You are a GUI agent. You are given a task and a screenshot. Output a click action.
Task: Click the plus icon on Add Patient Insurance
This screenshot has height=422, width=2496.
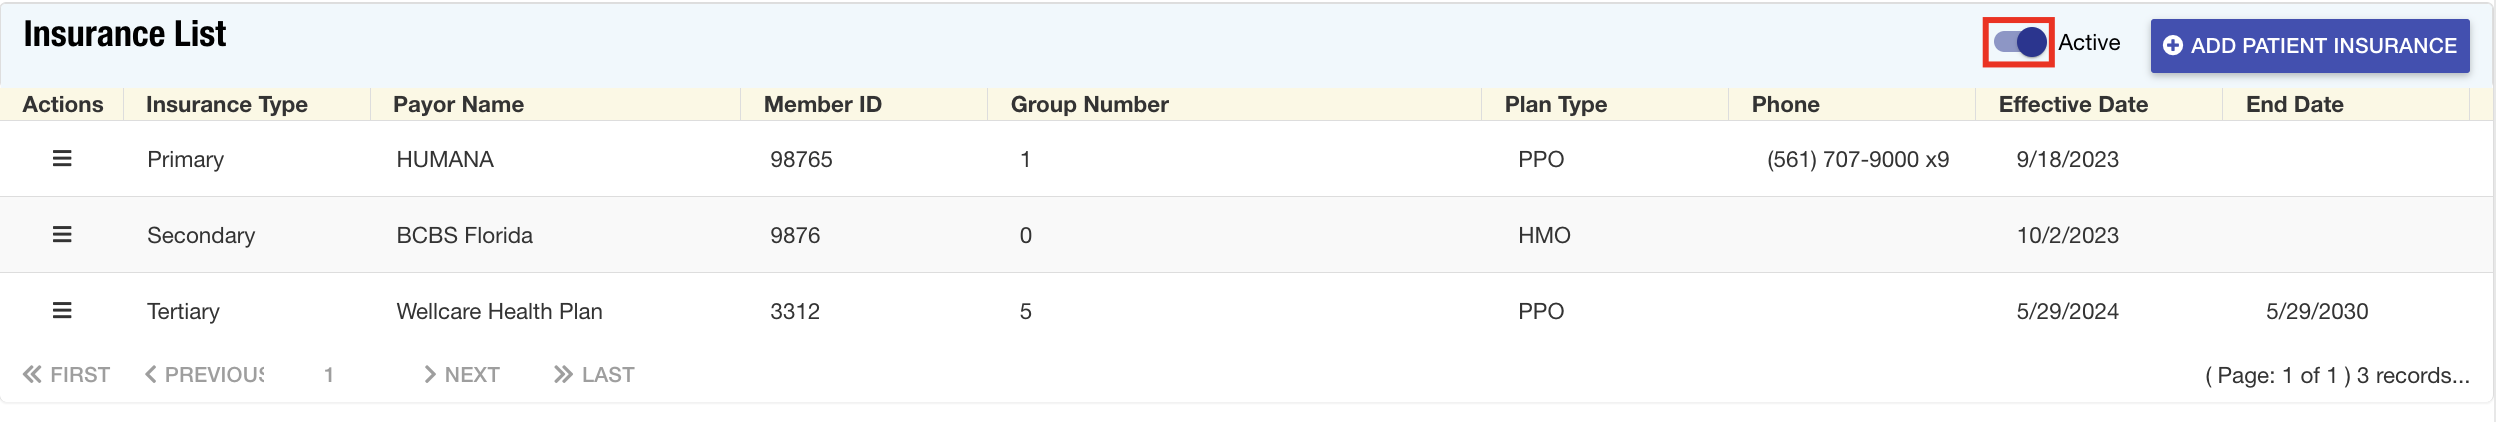2173,46
